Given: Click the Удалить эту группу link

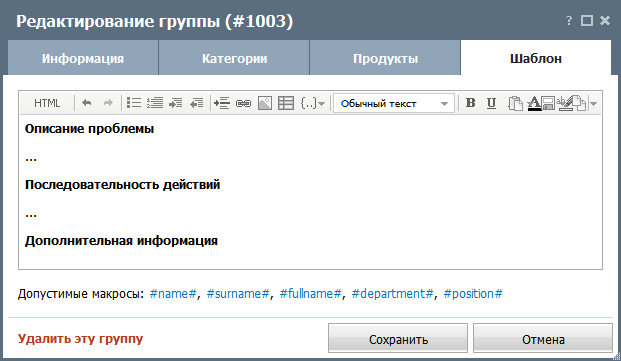Looking at the screenshot, I should tap(80, 339).
